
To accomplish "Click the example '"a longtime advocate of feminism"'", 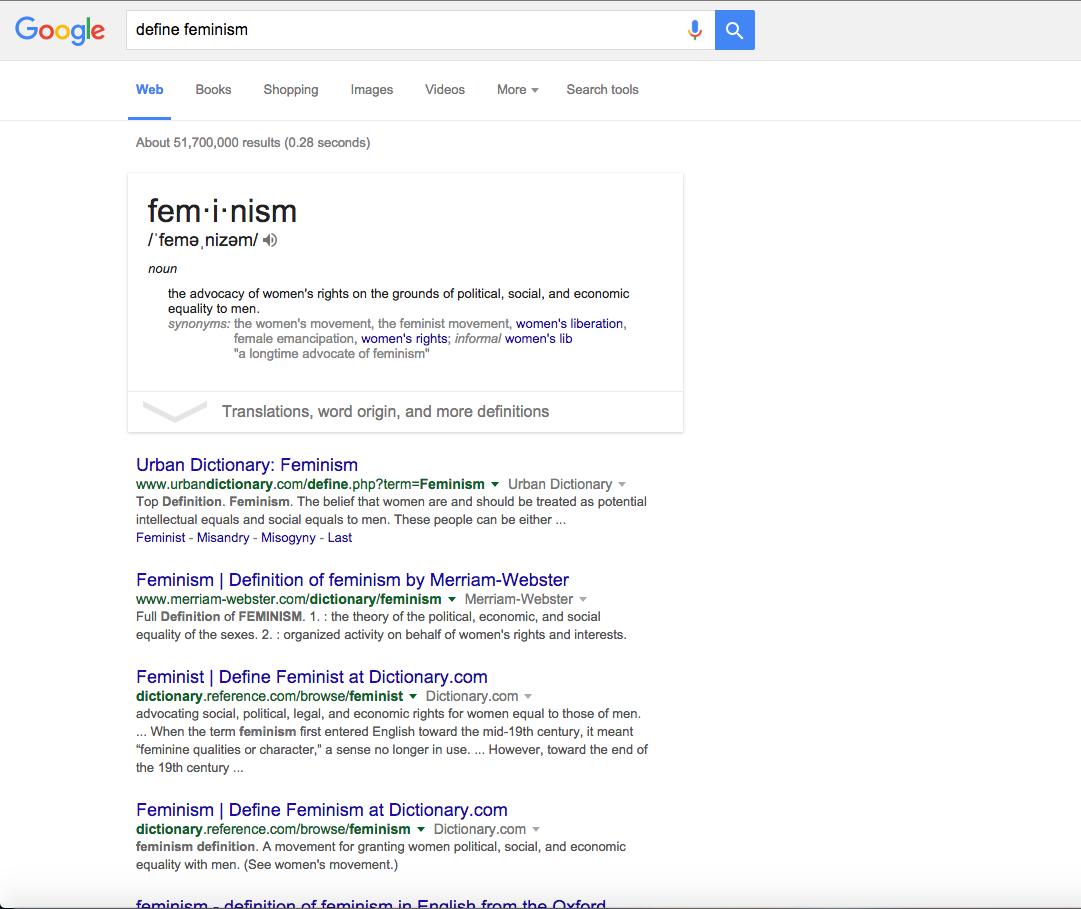I will click(x=332, y=354).
